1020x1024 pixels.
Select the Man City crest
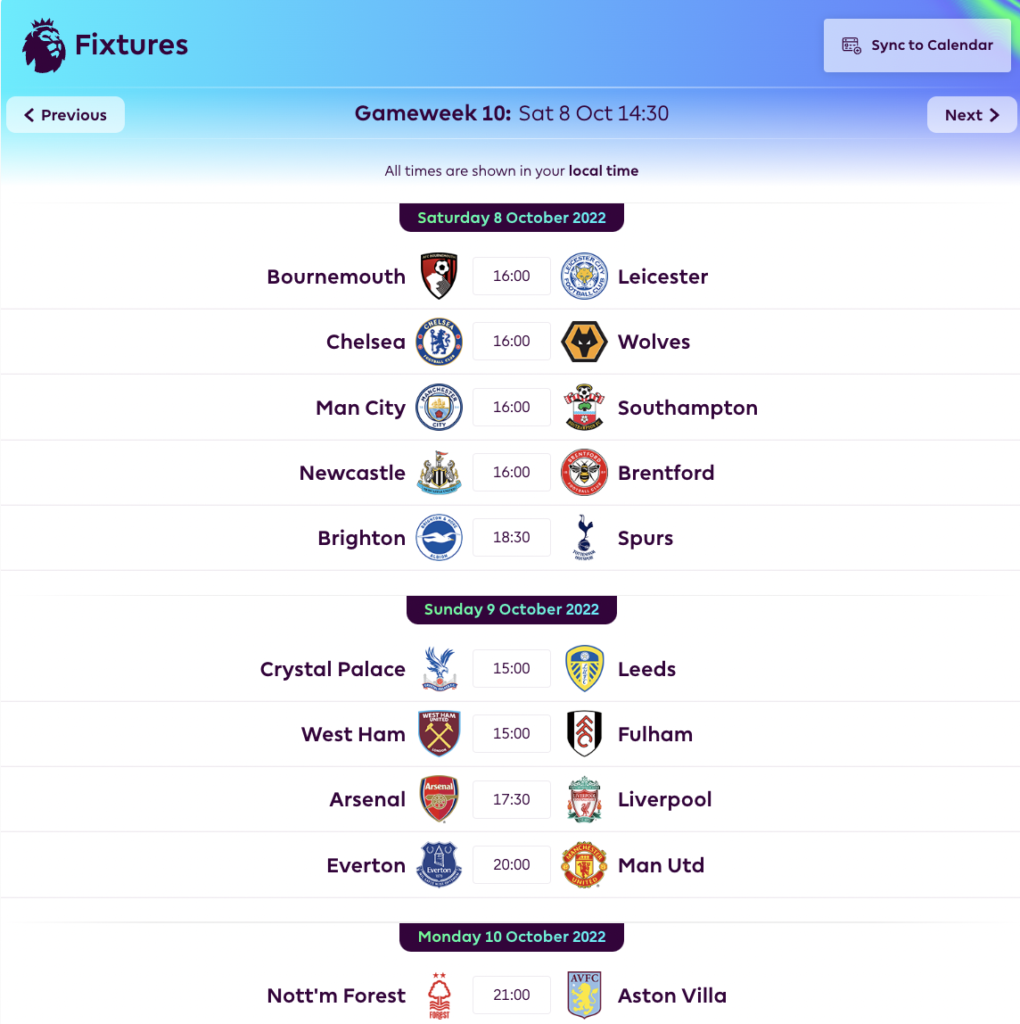439,407
